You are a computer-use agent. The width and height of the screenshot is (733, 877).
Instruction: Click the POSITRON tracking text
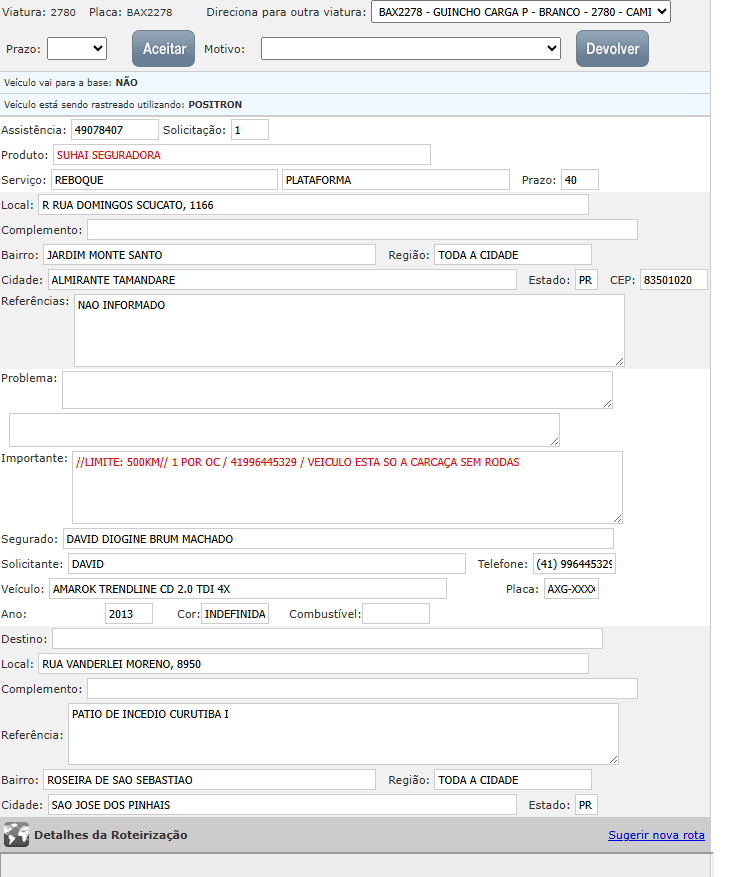[215, 105]
